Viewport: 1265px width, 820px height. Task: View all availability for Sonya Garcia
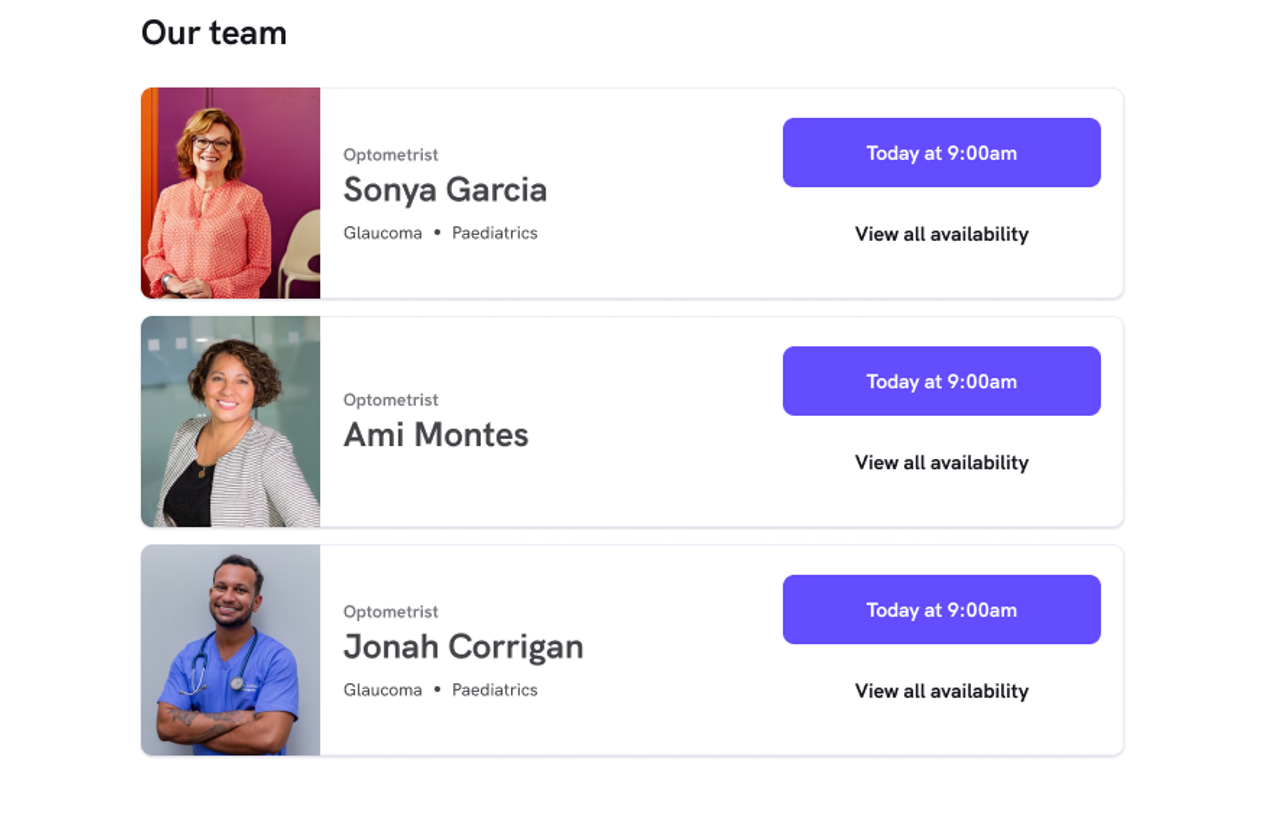941,234
